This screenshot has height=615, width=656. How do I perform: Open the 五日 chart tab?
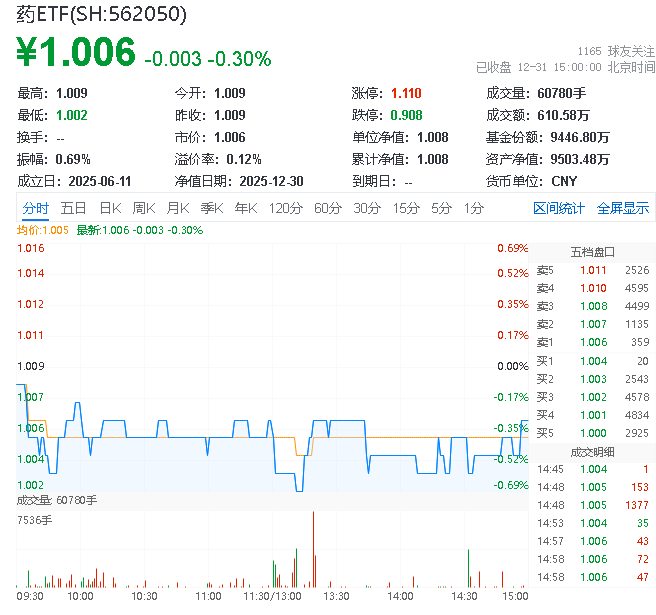click(73, 208)
